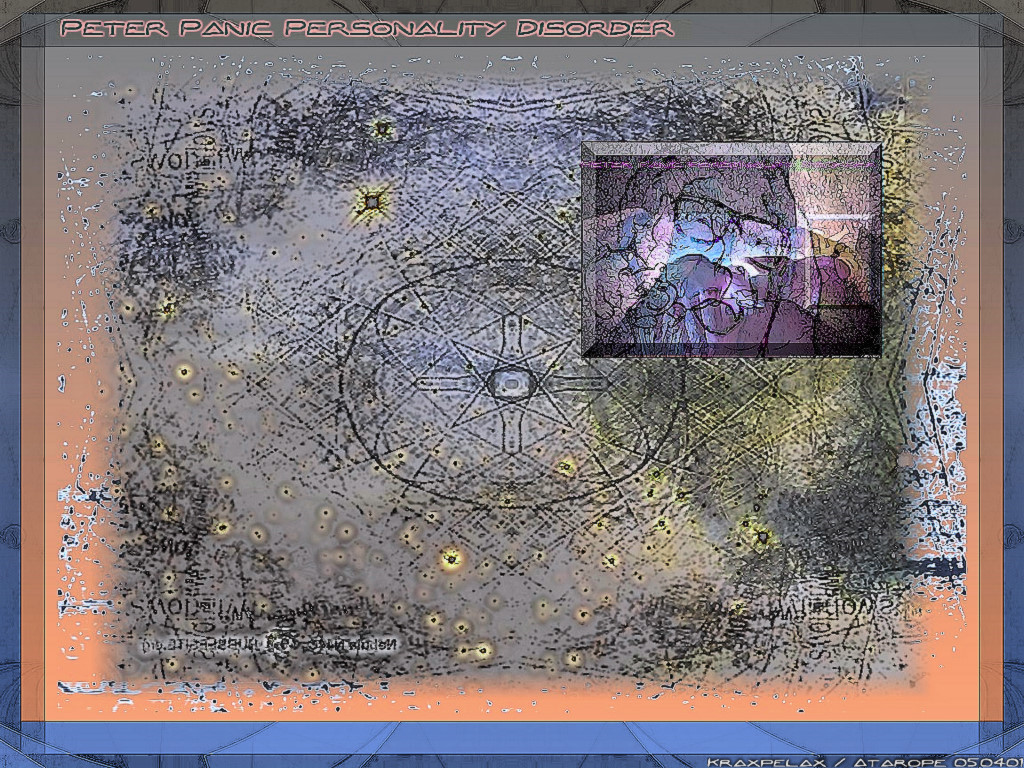Screen dimensions: 1024x768
Task: Click the brightest yellow glowing dot near bottom center
Action: coord(451,560)
